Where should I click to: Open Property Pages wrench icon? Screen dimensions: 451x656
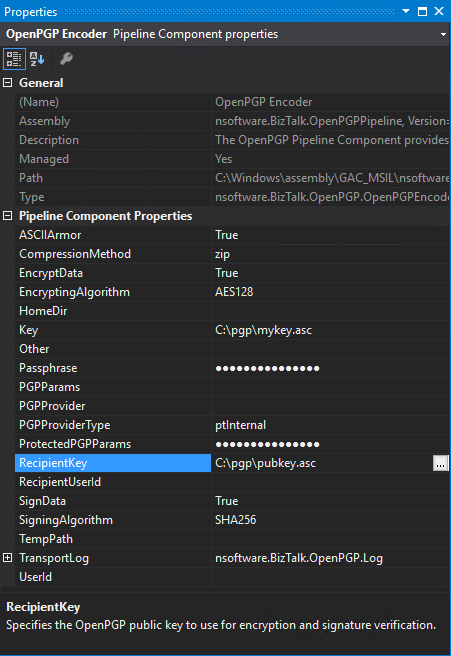point(66,59)
